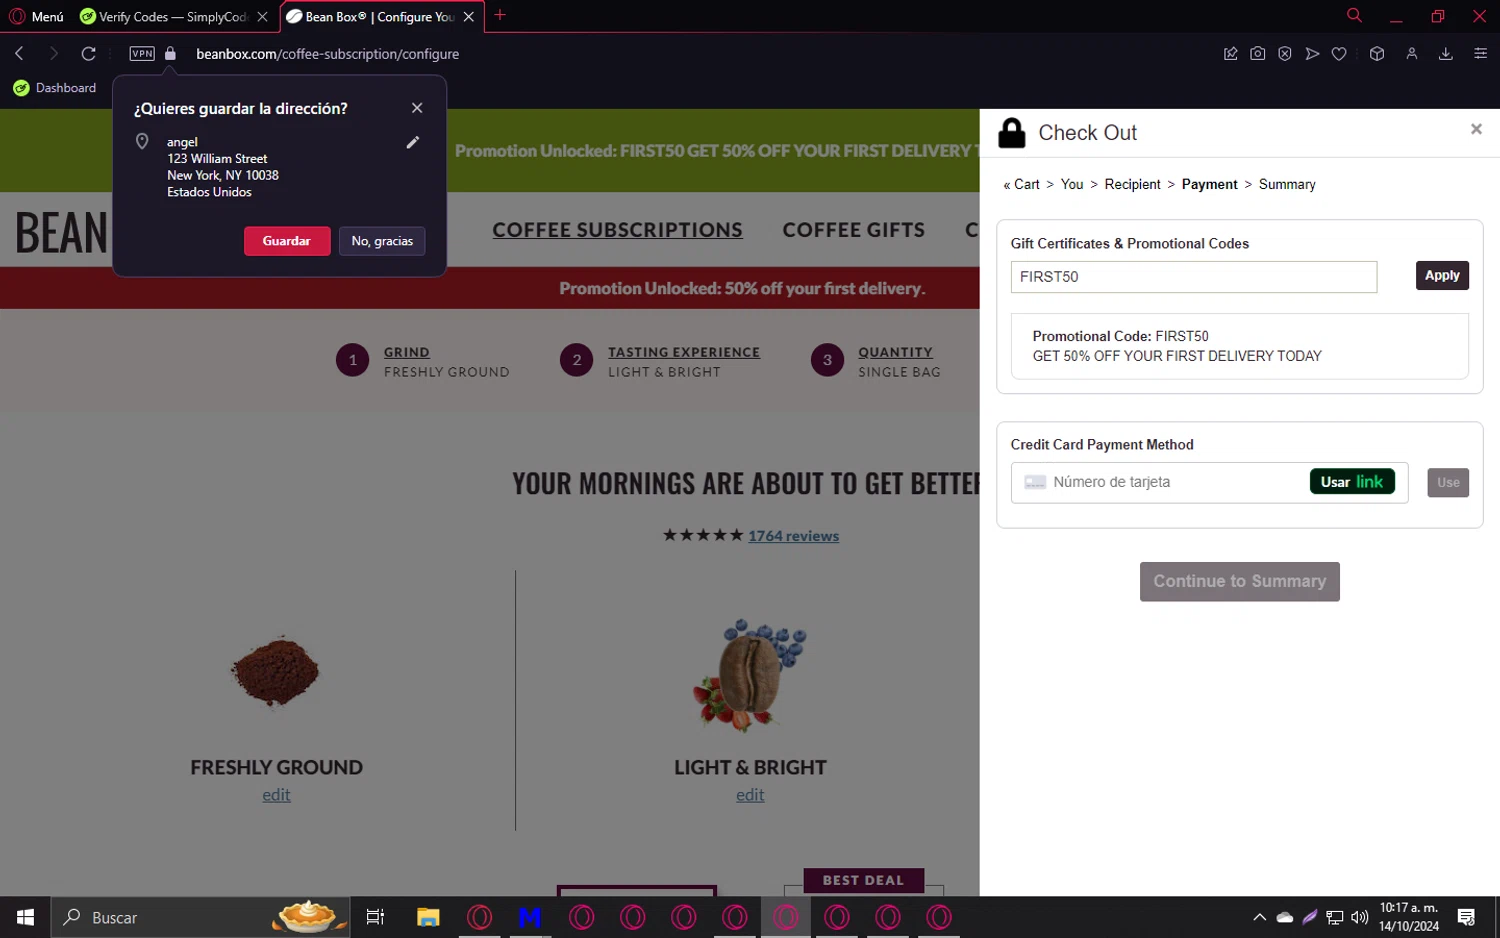
Task: Open the notification center icon
Action: pos(1467,917)
